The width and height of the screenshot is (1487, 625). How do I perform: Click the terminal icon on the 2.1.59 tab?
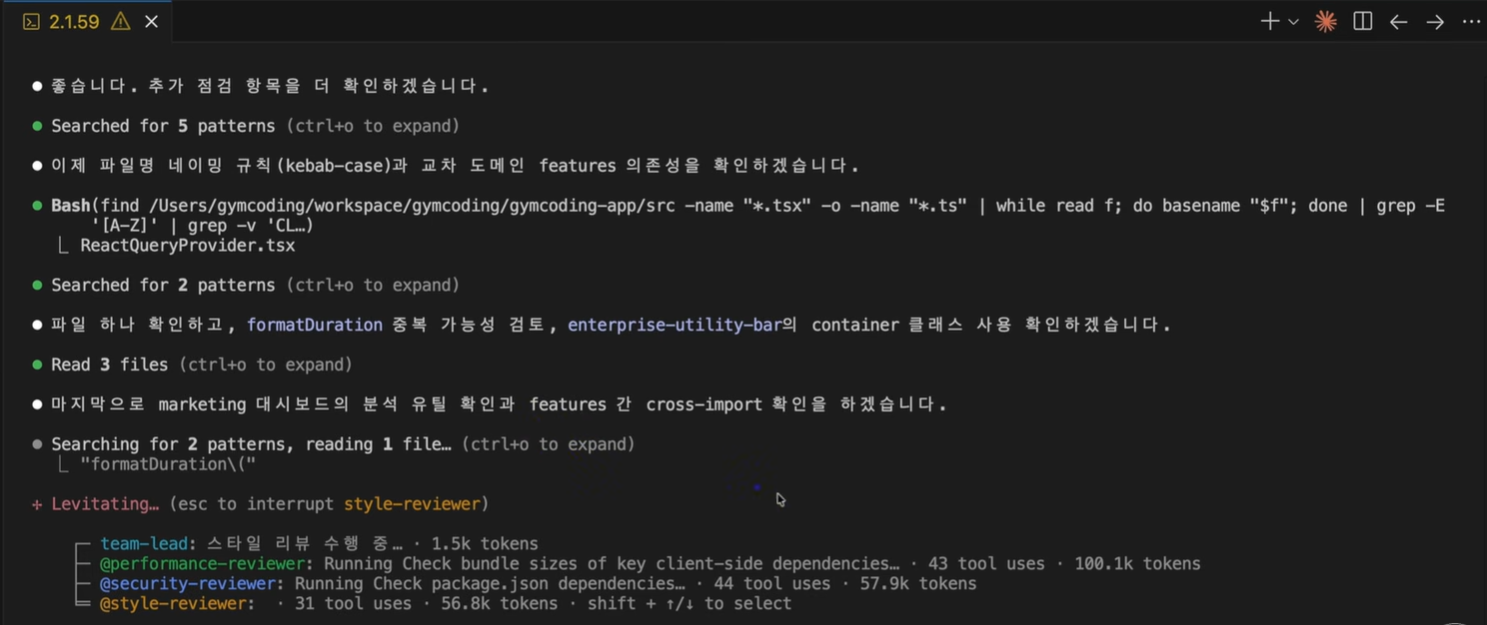(31, 22)
